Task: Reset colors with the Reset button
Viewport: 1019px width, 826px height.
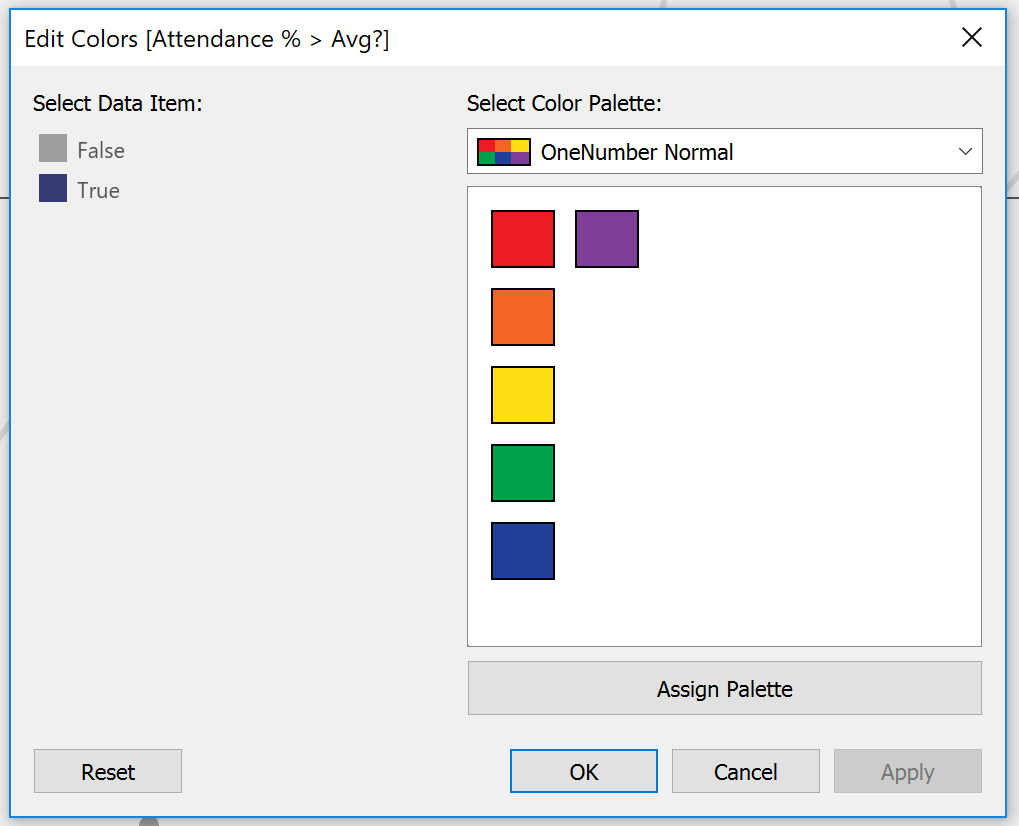Action: coord(108,771)
